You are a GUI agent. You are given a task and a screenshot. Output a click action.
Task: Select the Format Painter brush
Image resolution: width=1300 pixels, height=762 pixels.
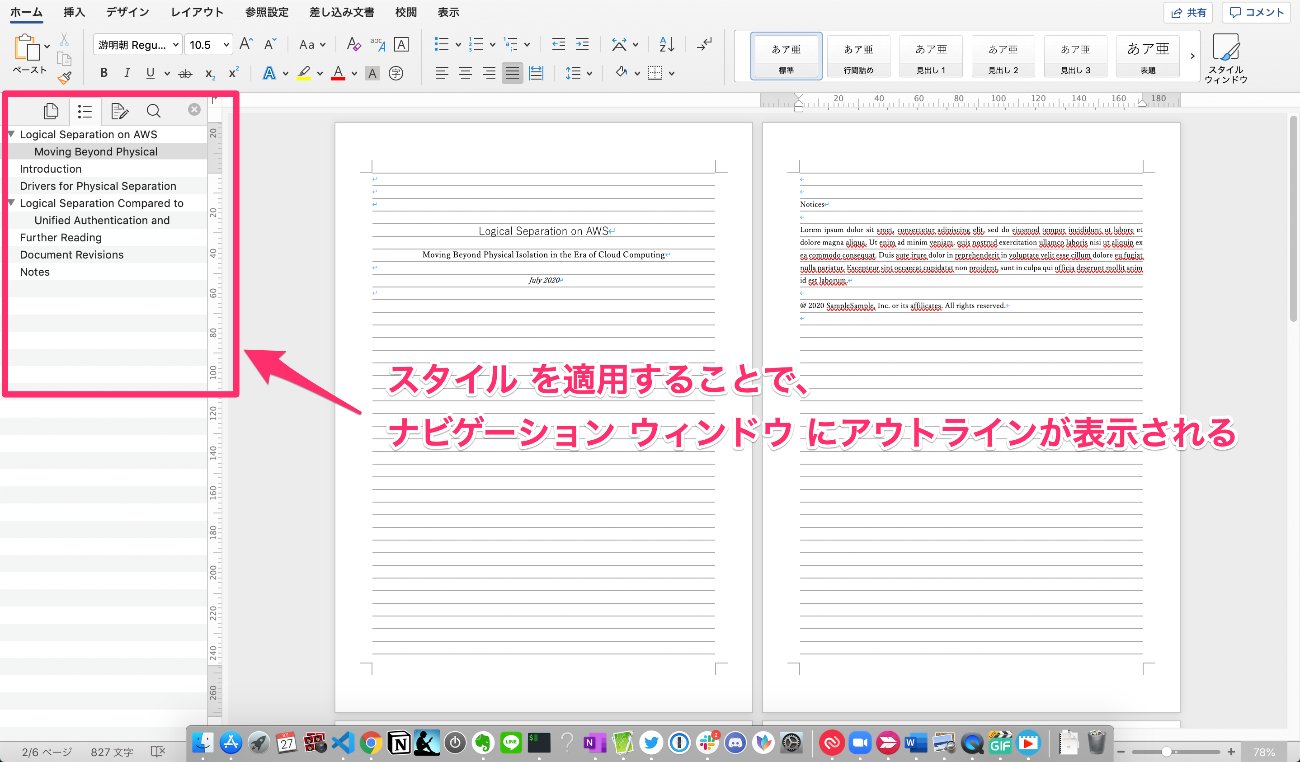point(64,77)
